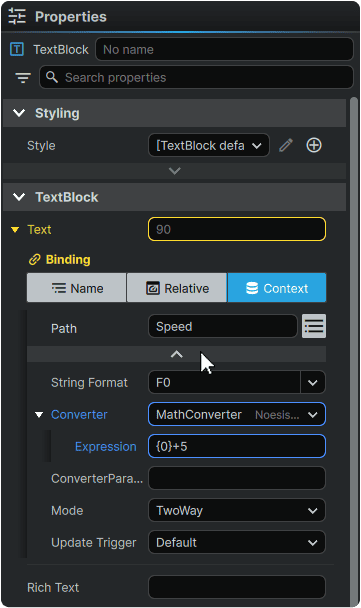Image resolution: width=361 pixels, height=608 pixels.
Task: Click the Rich Text field
Action: pyautogui.click(x=237, y=587)
